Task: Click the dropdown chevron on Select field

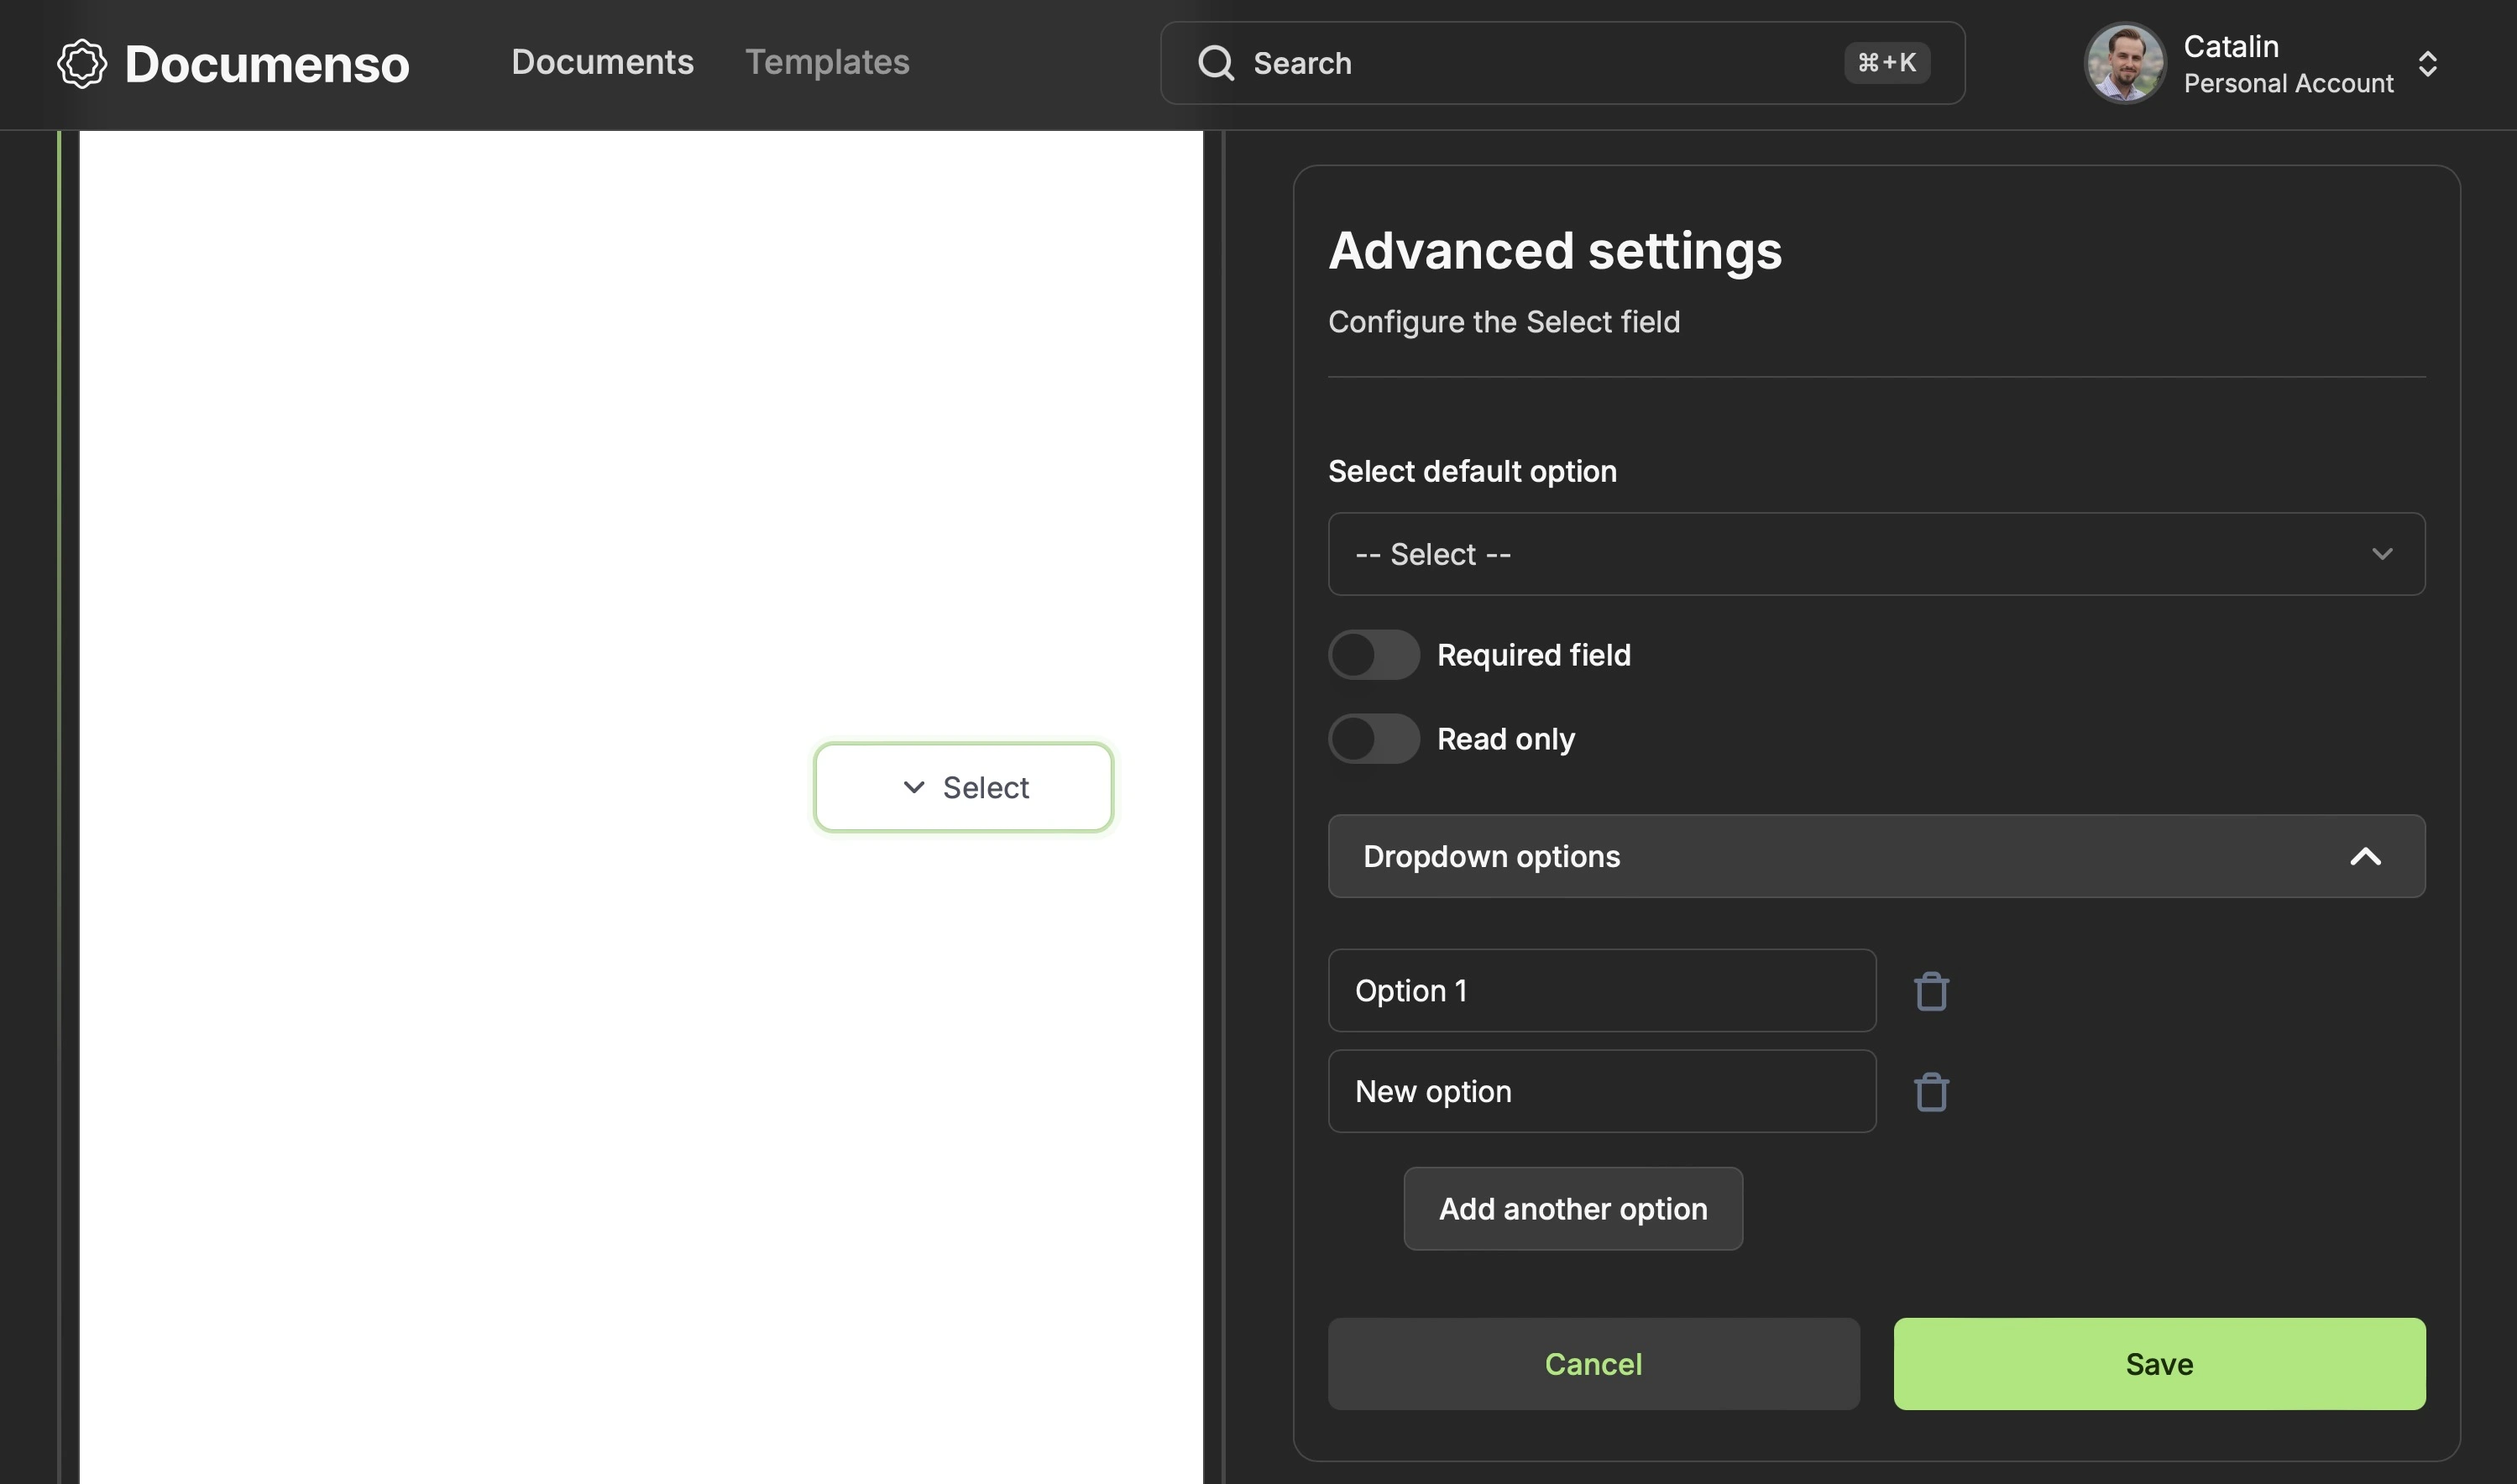Action: click(912, 786)
